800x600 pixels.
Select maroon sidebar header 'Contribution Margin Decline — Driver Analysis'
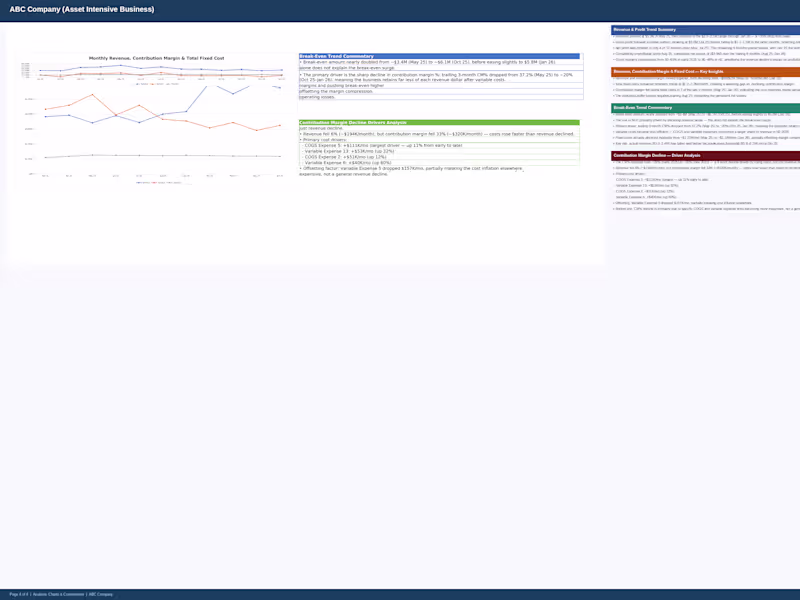pos(706,155)
